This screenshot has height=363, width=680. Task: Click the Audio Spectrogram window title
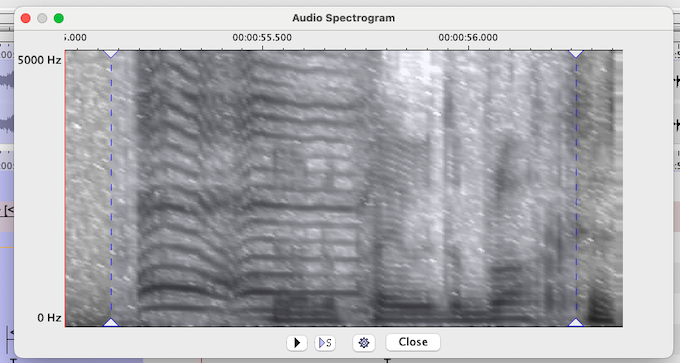(343, 18)
